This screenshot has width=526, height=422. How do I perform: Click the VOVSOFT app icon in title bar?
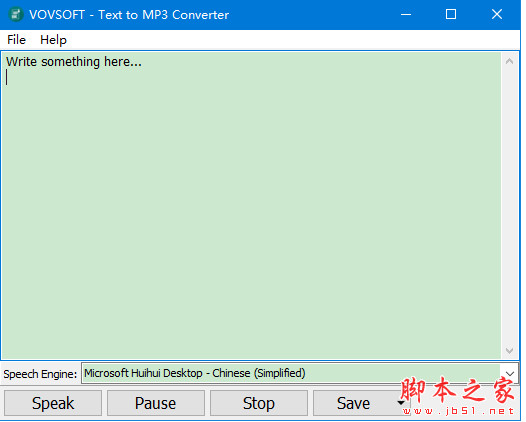(15, 14)
